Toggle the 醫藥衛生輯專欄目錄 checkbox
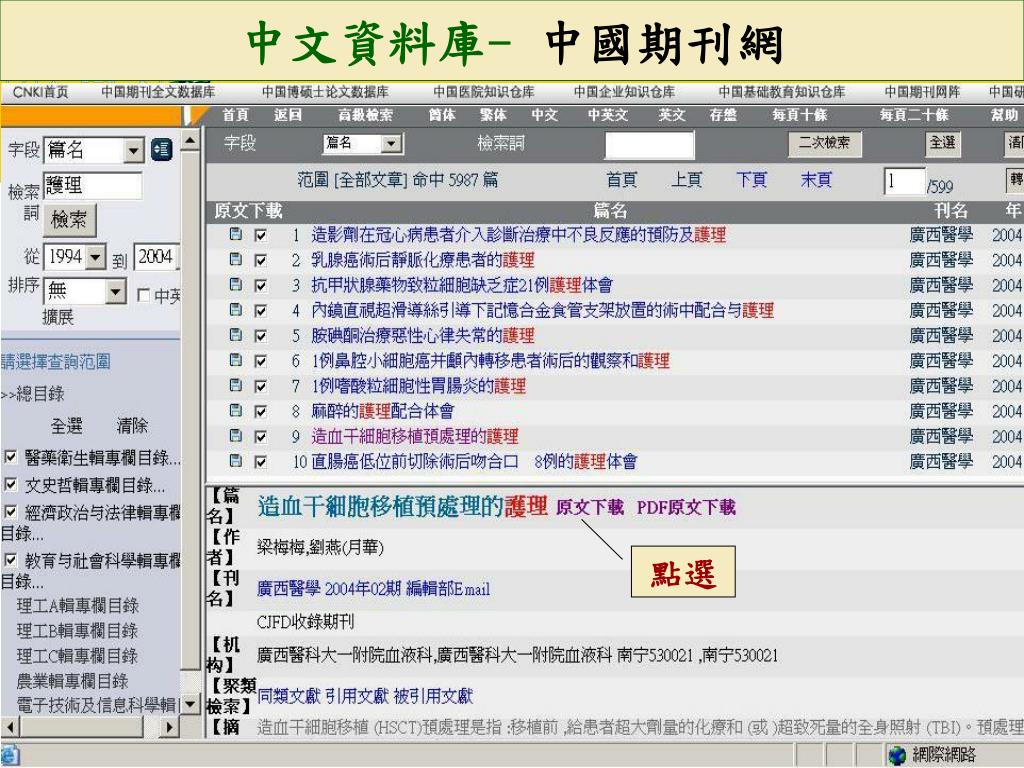This screenshot has height=768, width=1024. click(10, 456)
